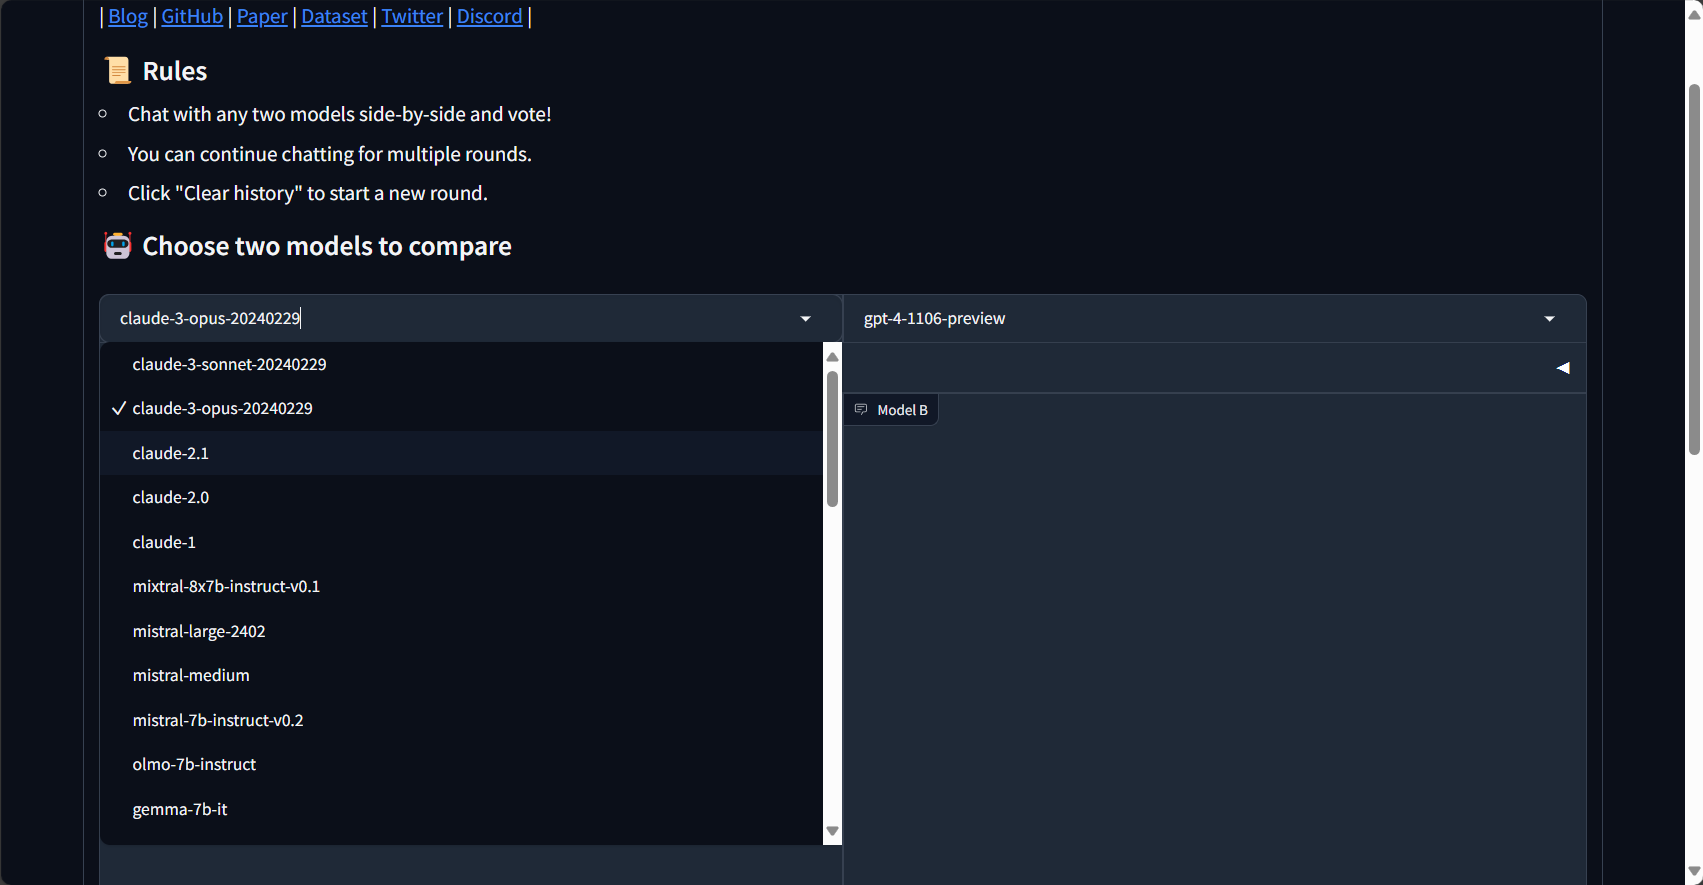Pick mistral-7b-instruct-v0.2 in the list

[x=461, y=720]
